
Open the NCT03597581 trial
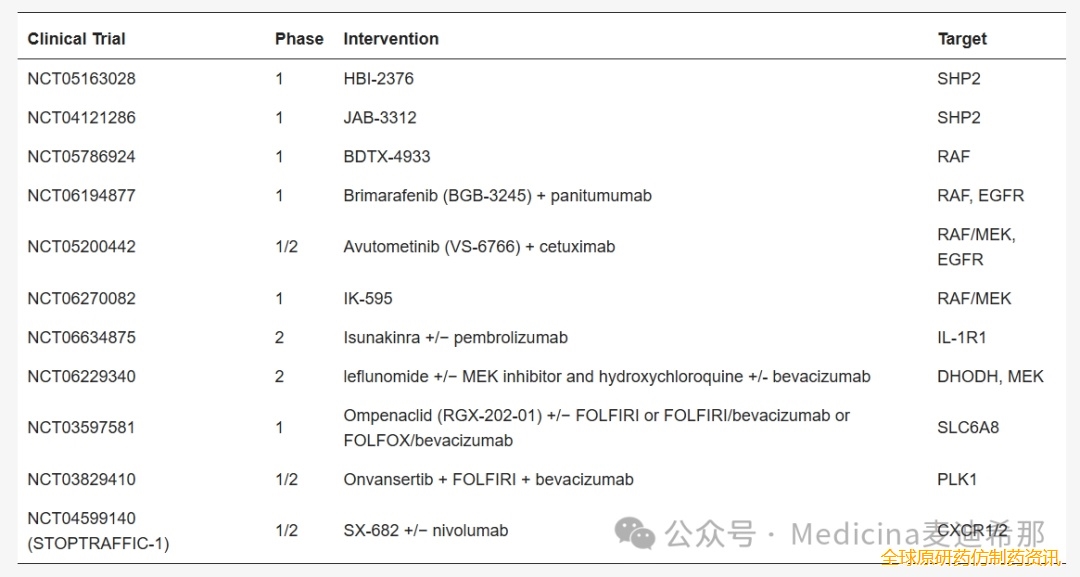[x=81, y=428]
